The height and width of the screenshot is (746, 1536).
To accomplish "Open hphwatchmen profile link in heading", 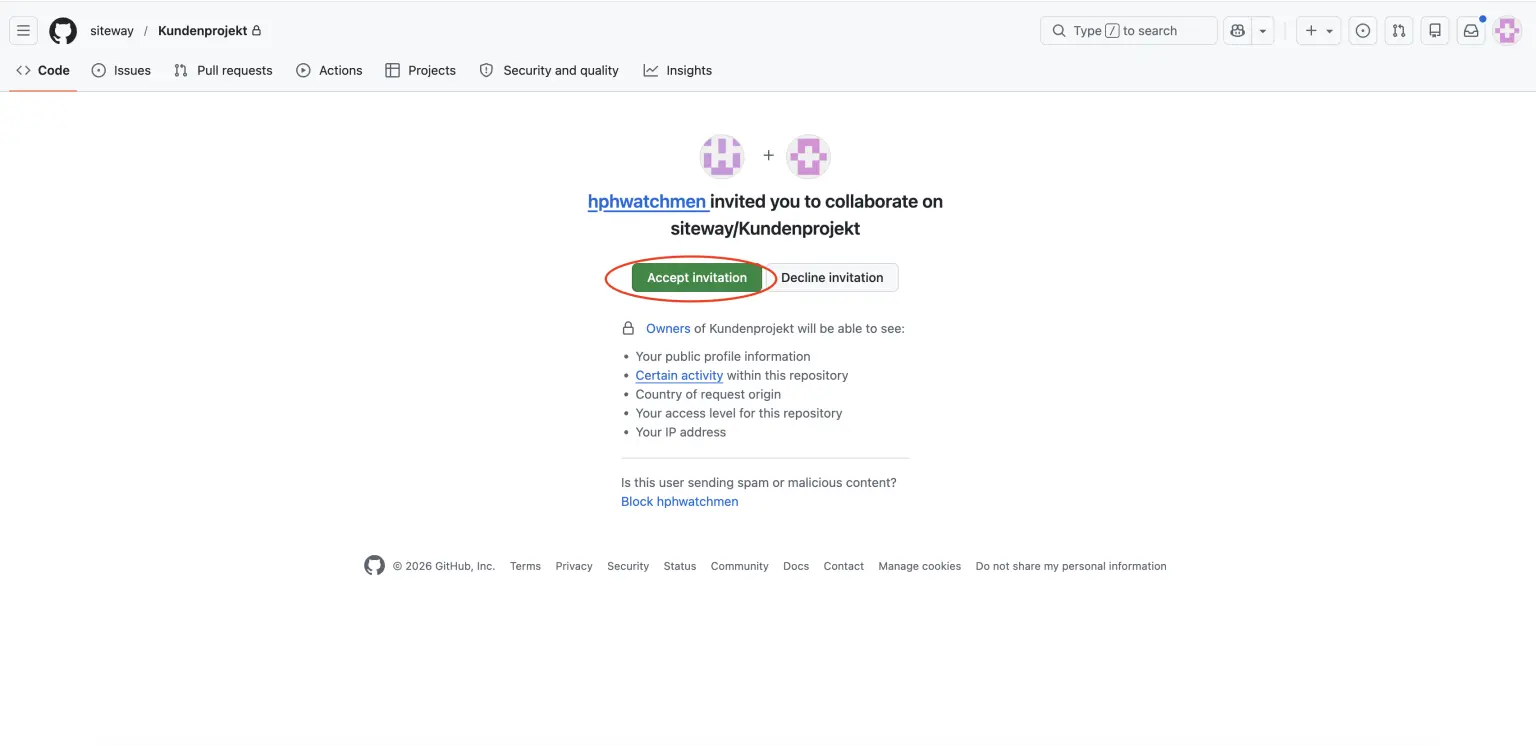I will pos(648,201).
